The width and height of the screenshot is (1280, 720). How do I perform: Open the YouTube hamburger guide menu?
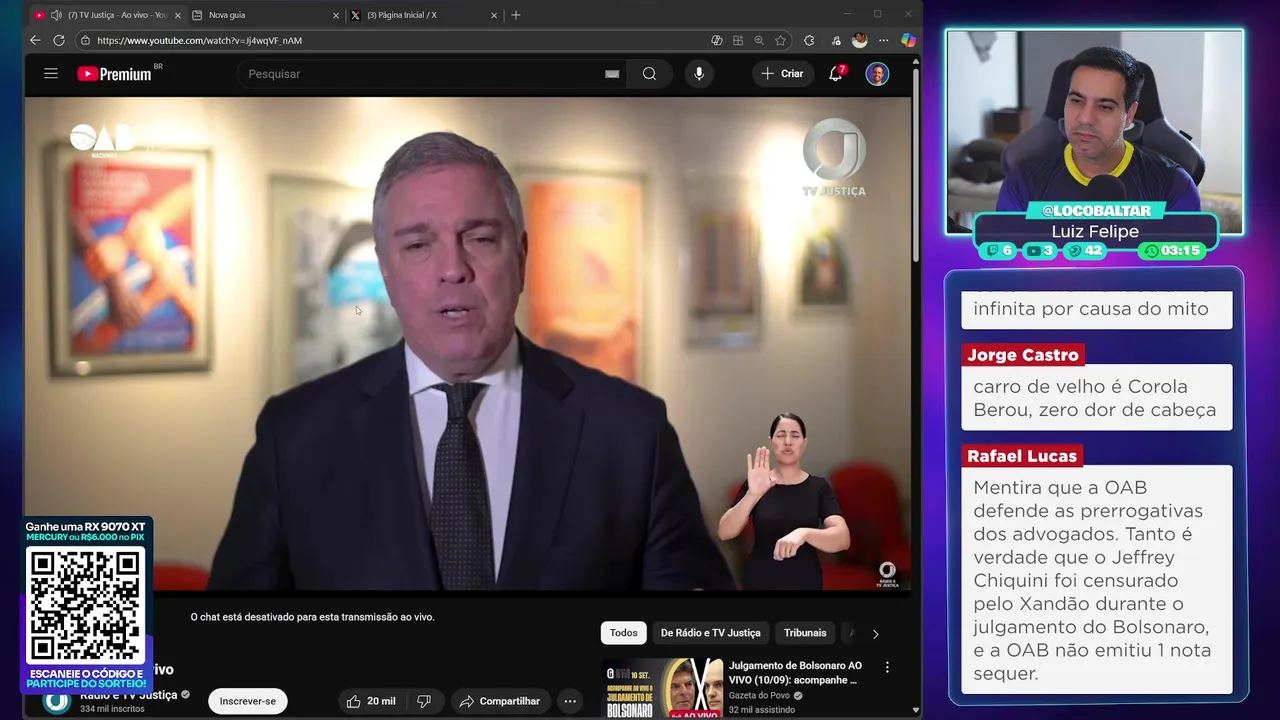pos(51,74)
